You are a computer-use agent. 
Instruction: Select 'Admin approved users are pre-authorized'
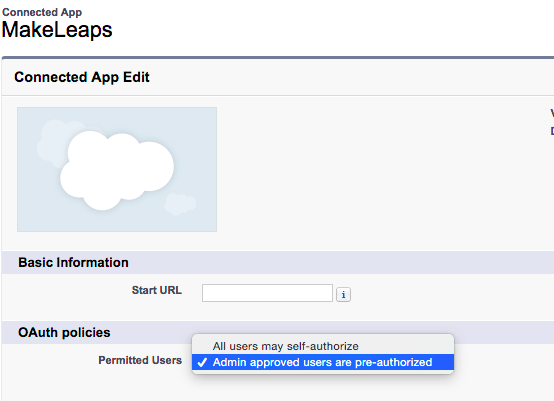coord(323,362)
